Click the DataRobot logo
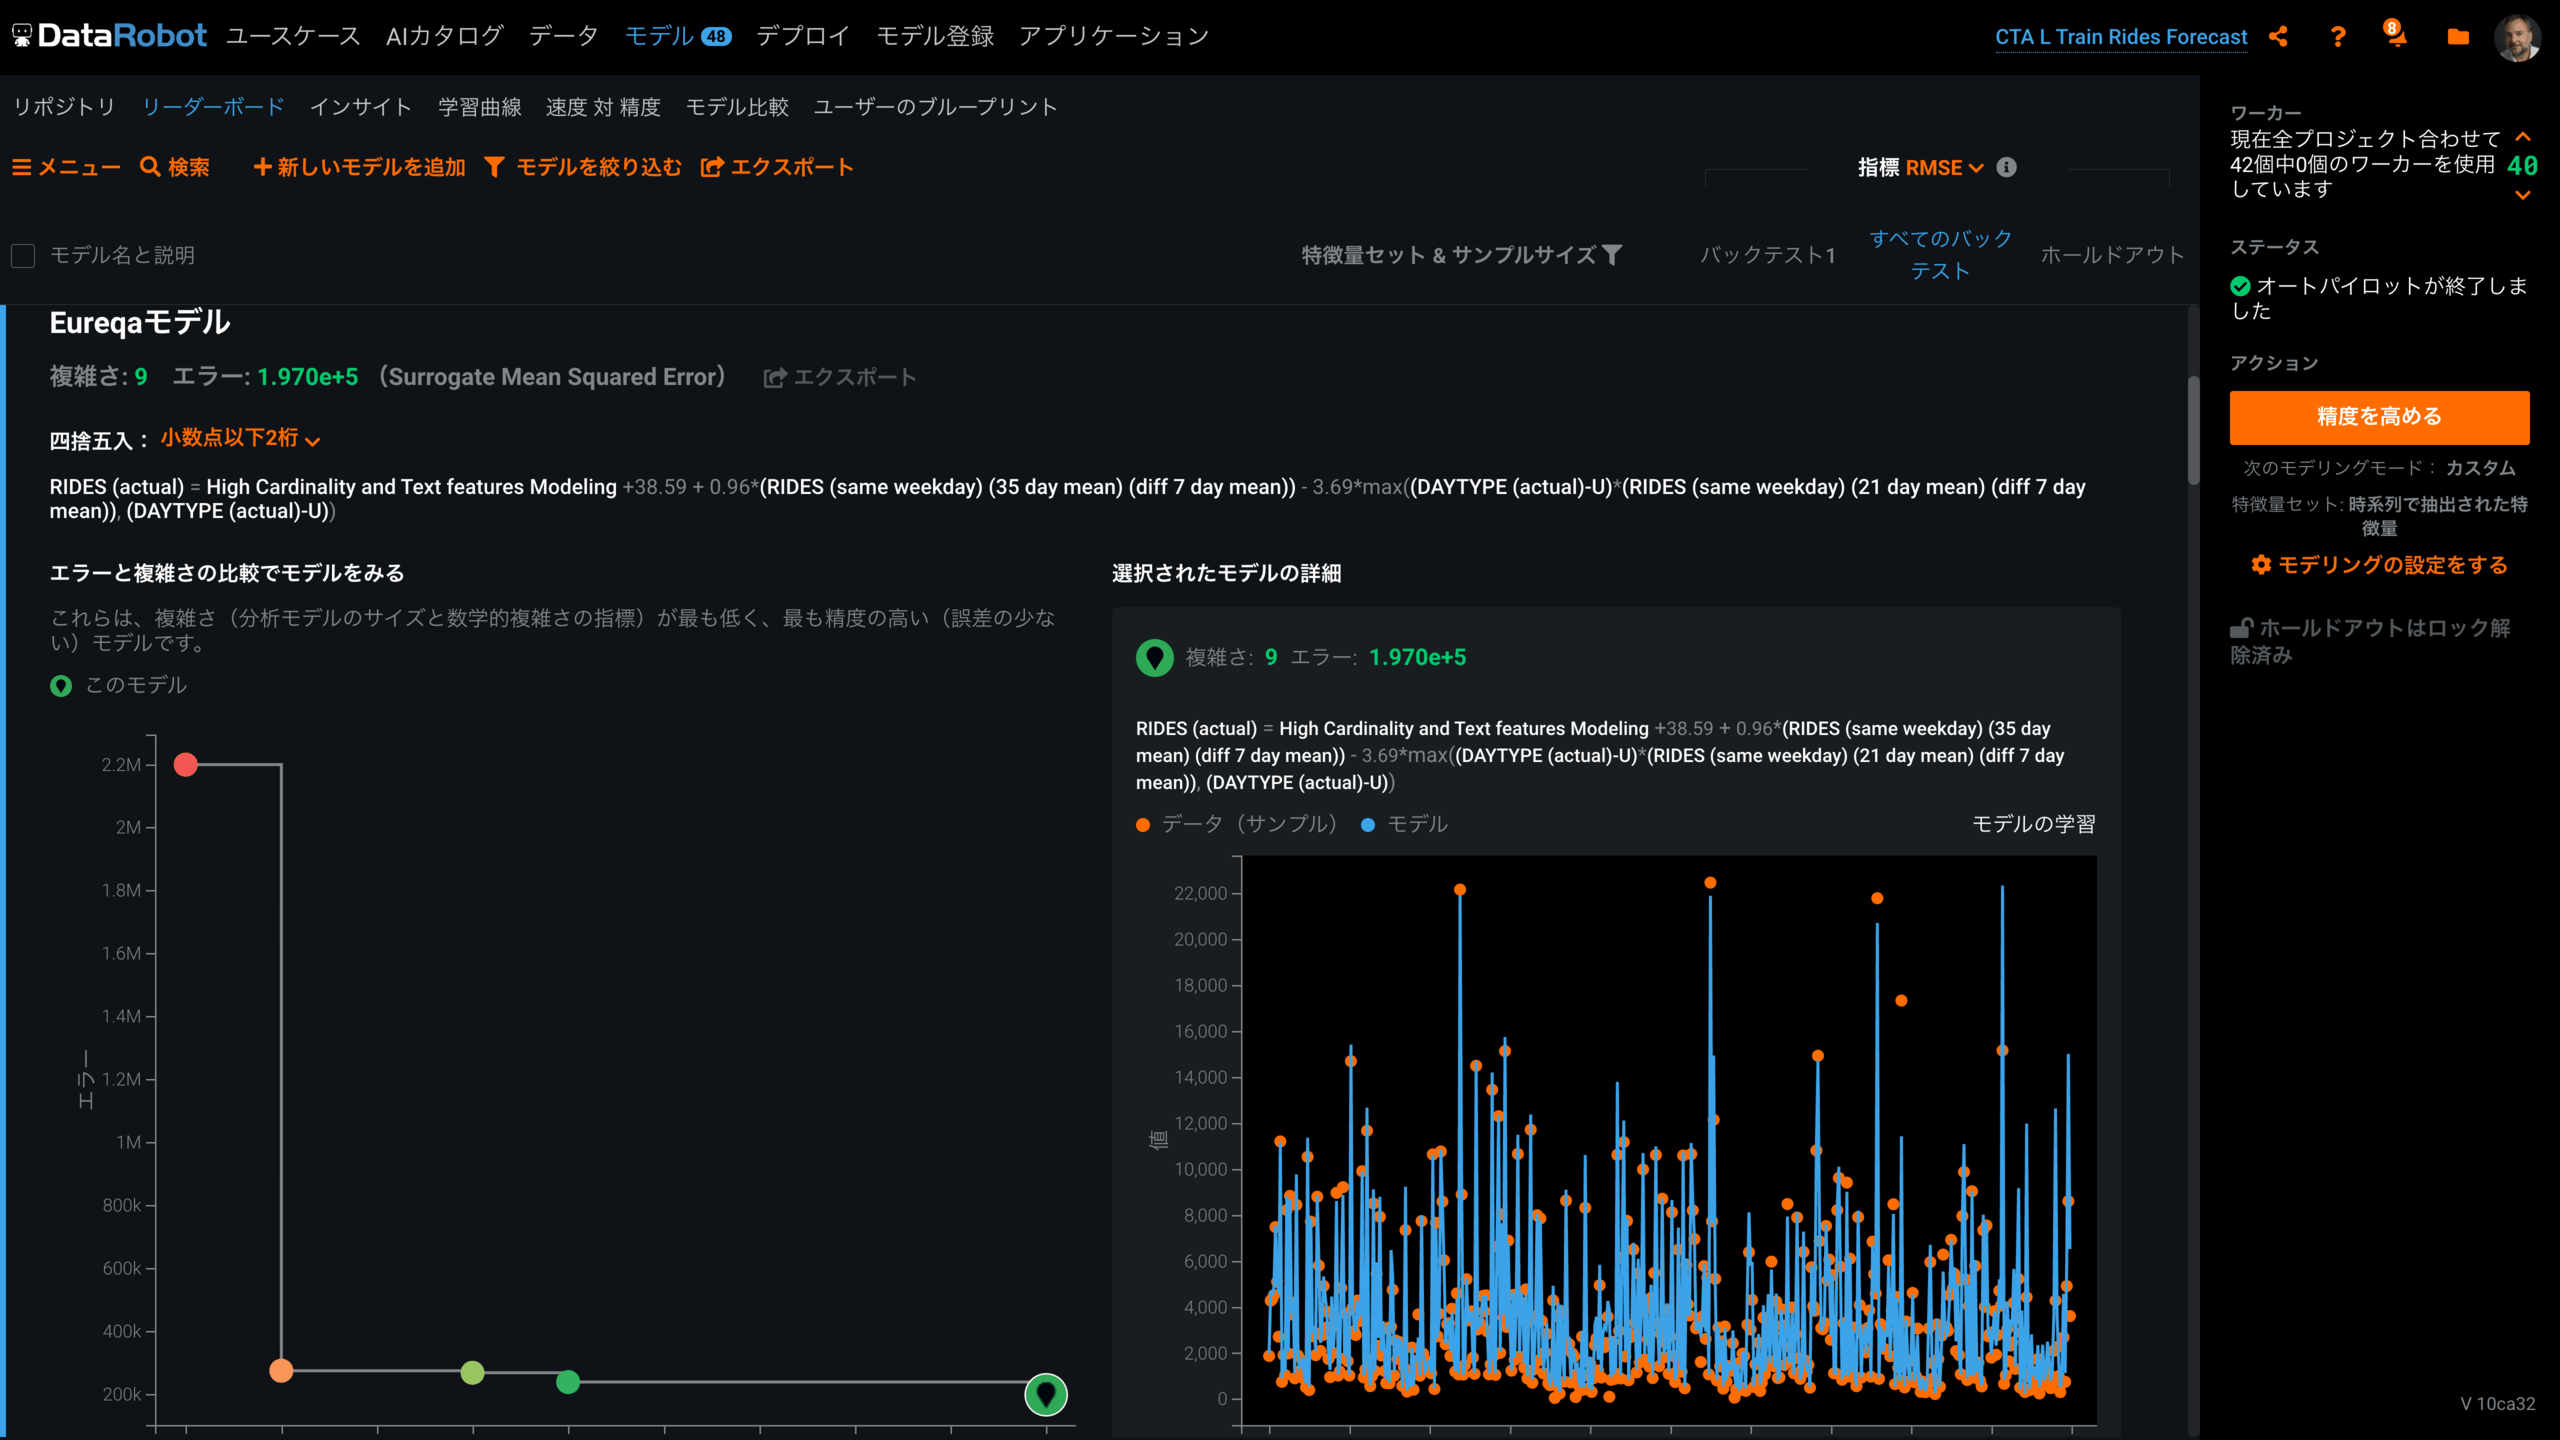The width and height of the screenshot is (2560, 1440). click(x=110, y=36)
